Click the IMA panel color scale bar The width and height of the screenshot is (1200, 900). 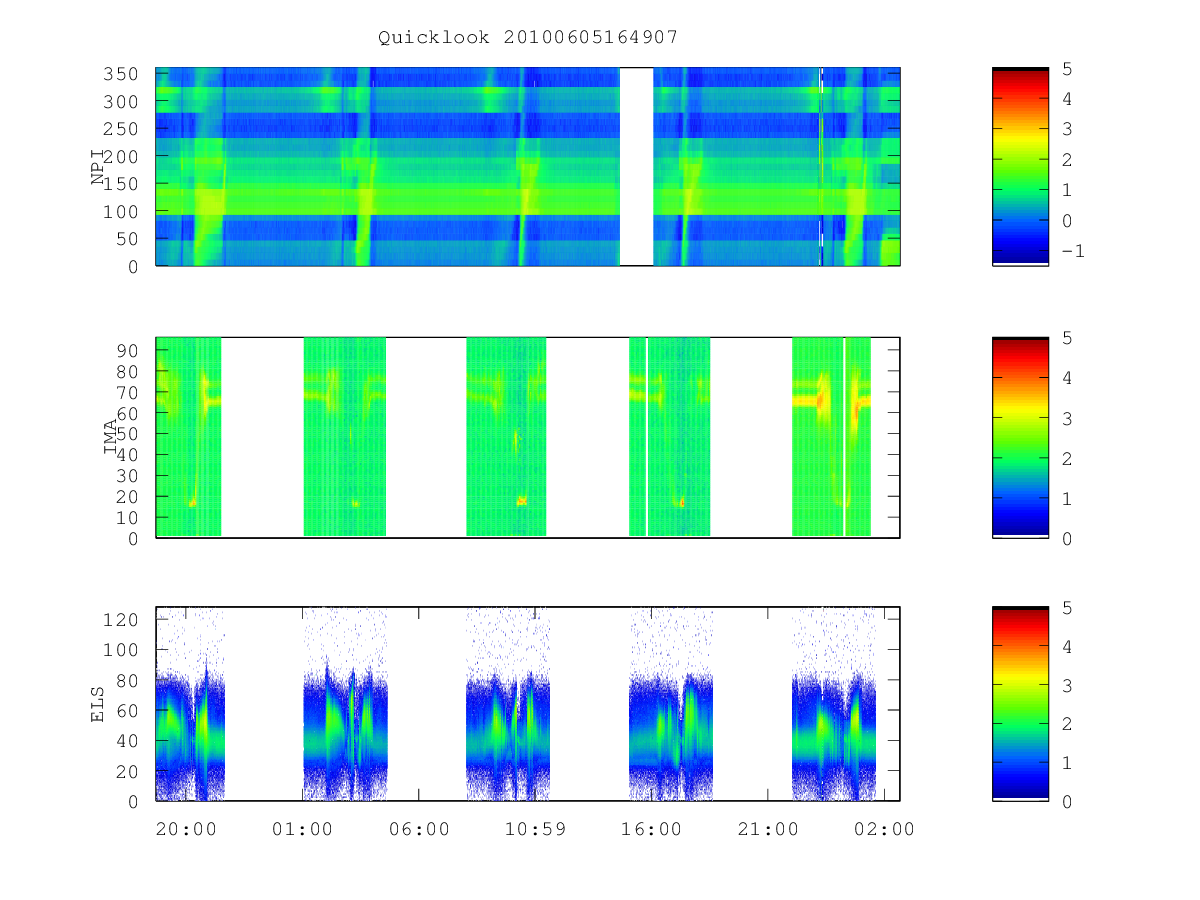(x=1020, y=437)
